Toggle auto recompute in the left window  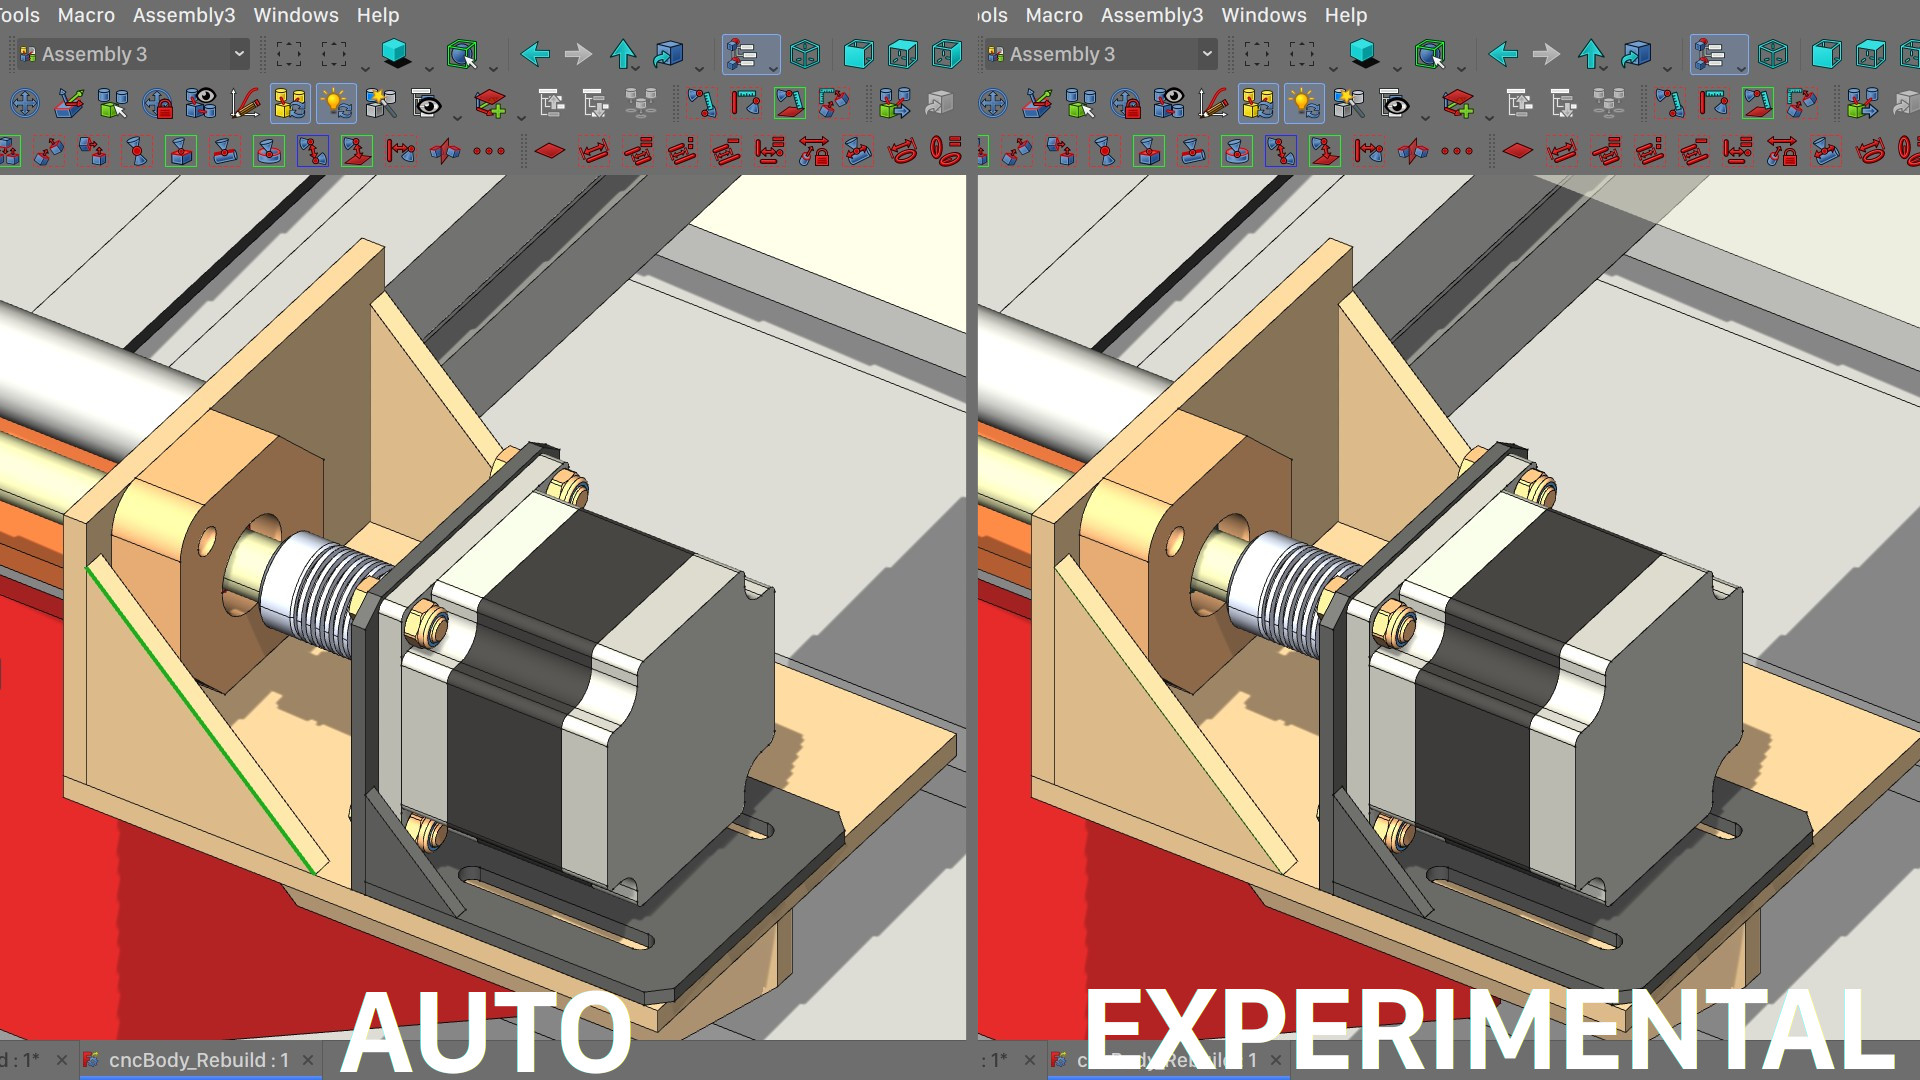(x=290, y=103)
